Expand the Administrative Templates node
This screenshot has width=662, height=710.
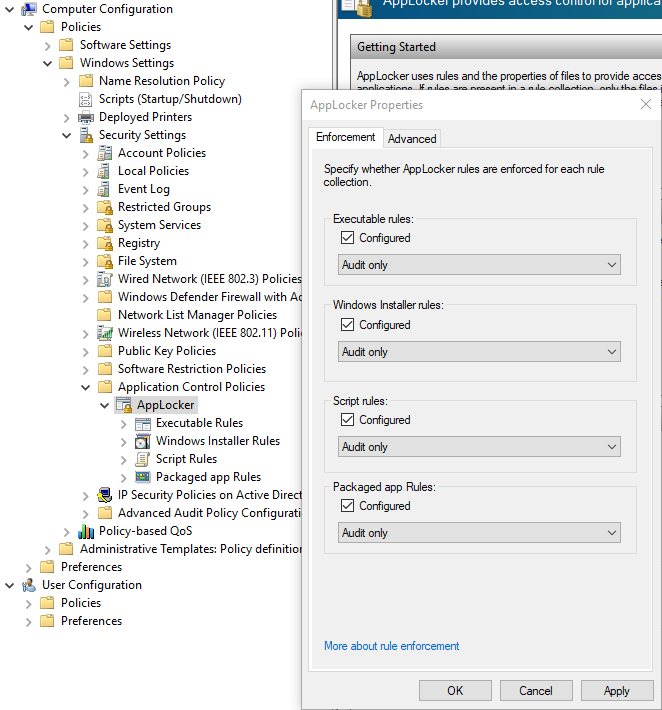48,550
